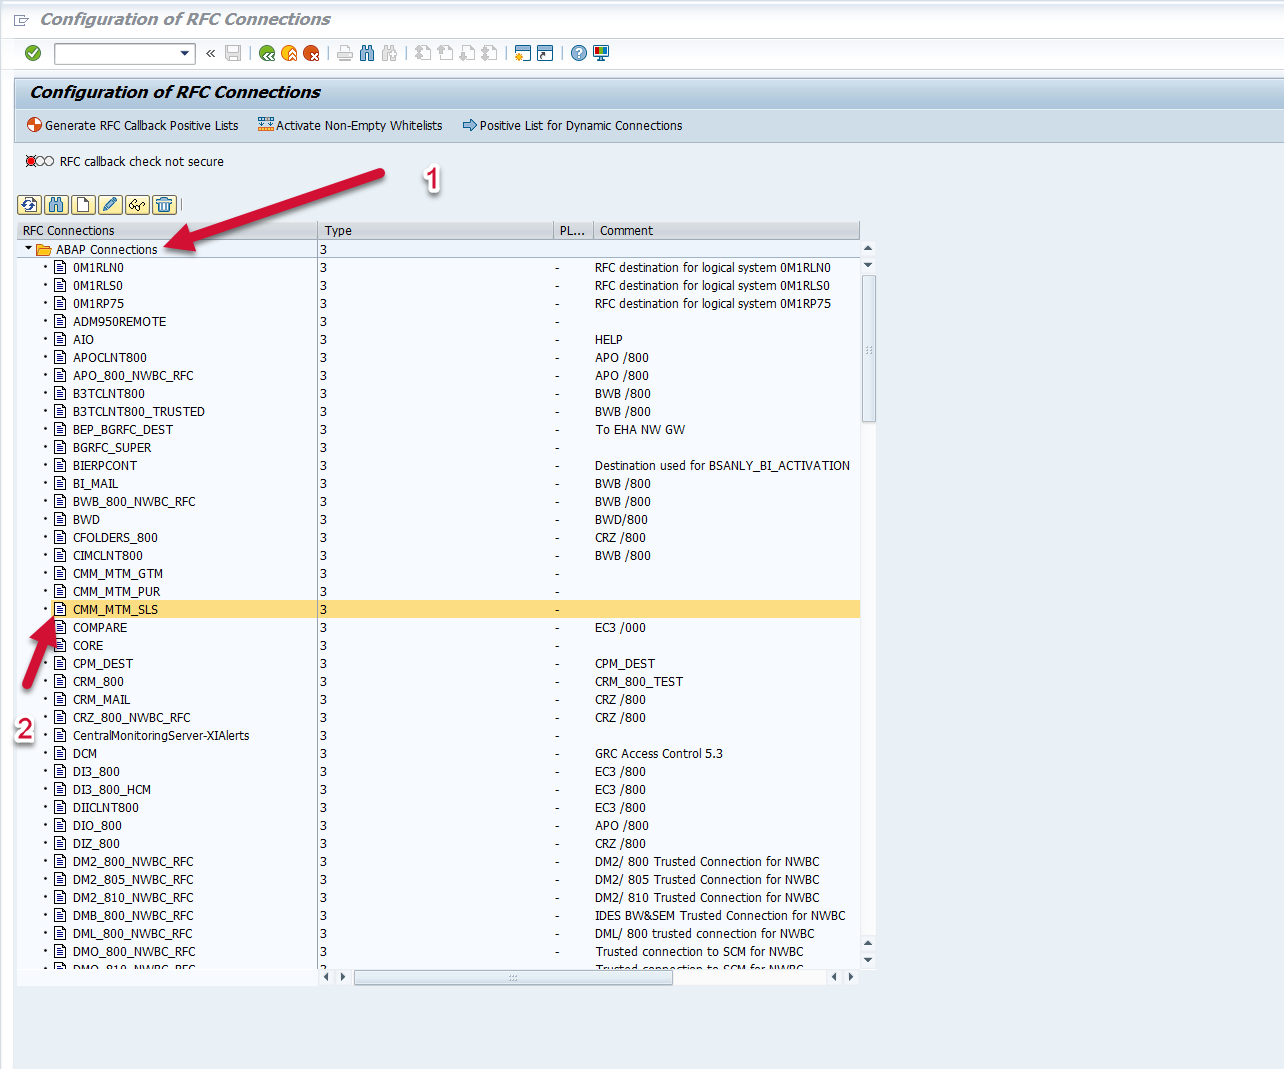1284x1069 pixels.
Task: Click the Display glasses icon
Action: pyautogui.click(x=137, y=205)
